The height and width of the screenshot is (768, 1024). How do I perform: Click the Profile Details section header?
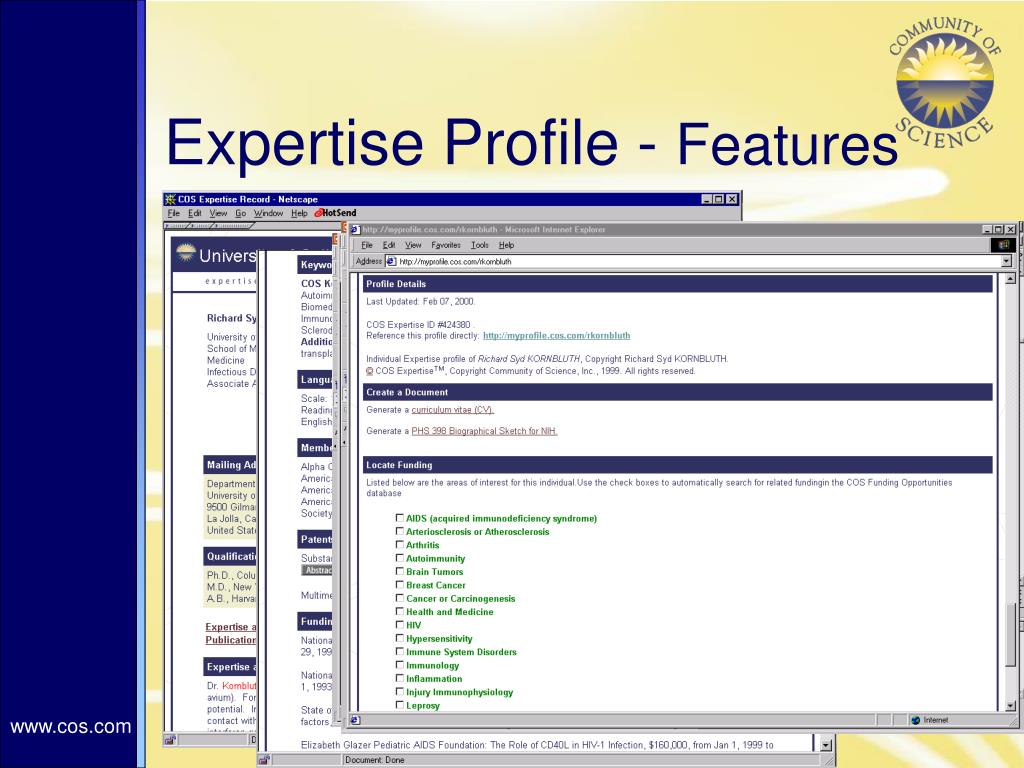coord(678,284)
